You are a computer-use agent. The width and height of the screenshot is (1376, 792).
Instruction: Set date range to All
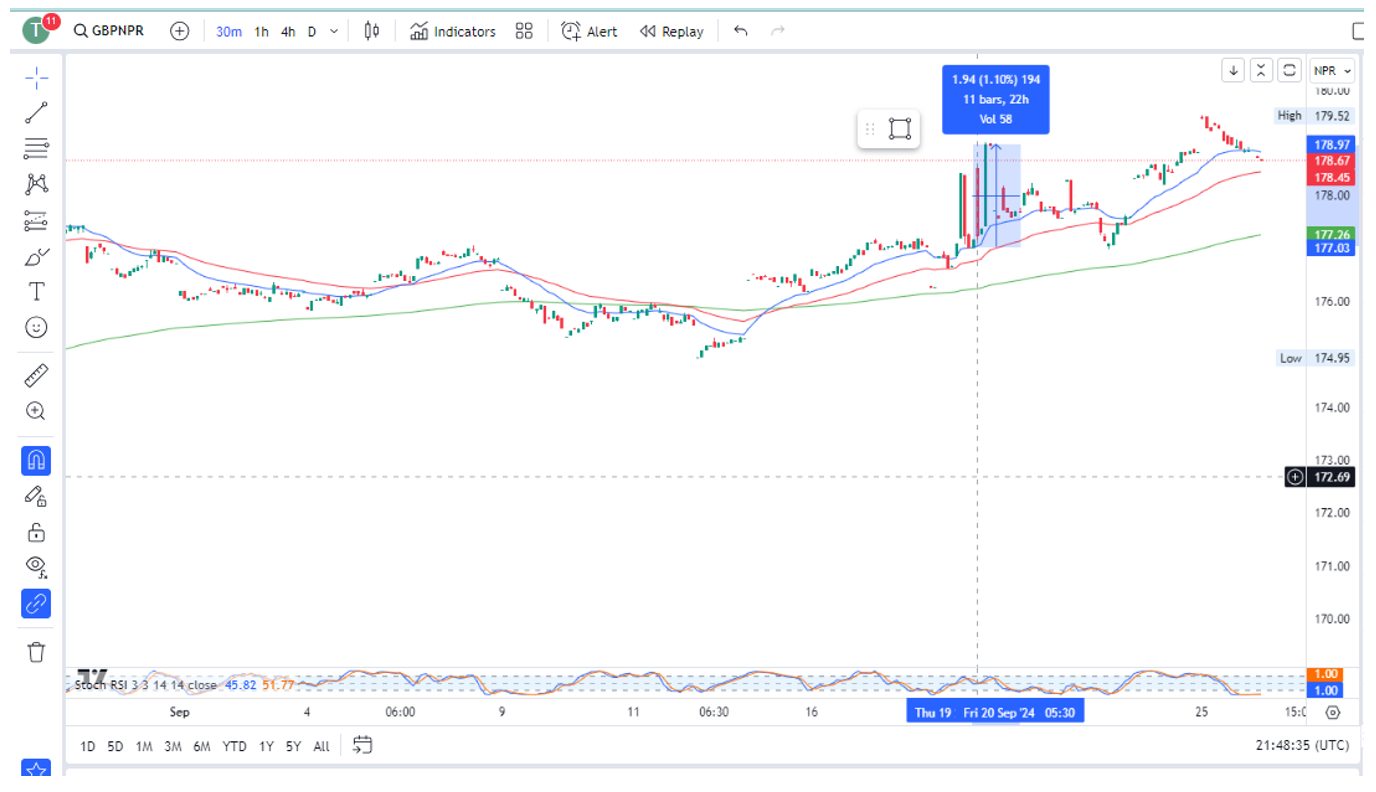click(321, 746)
